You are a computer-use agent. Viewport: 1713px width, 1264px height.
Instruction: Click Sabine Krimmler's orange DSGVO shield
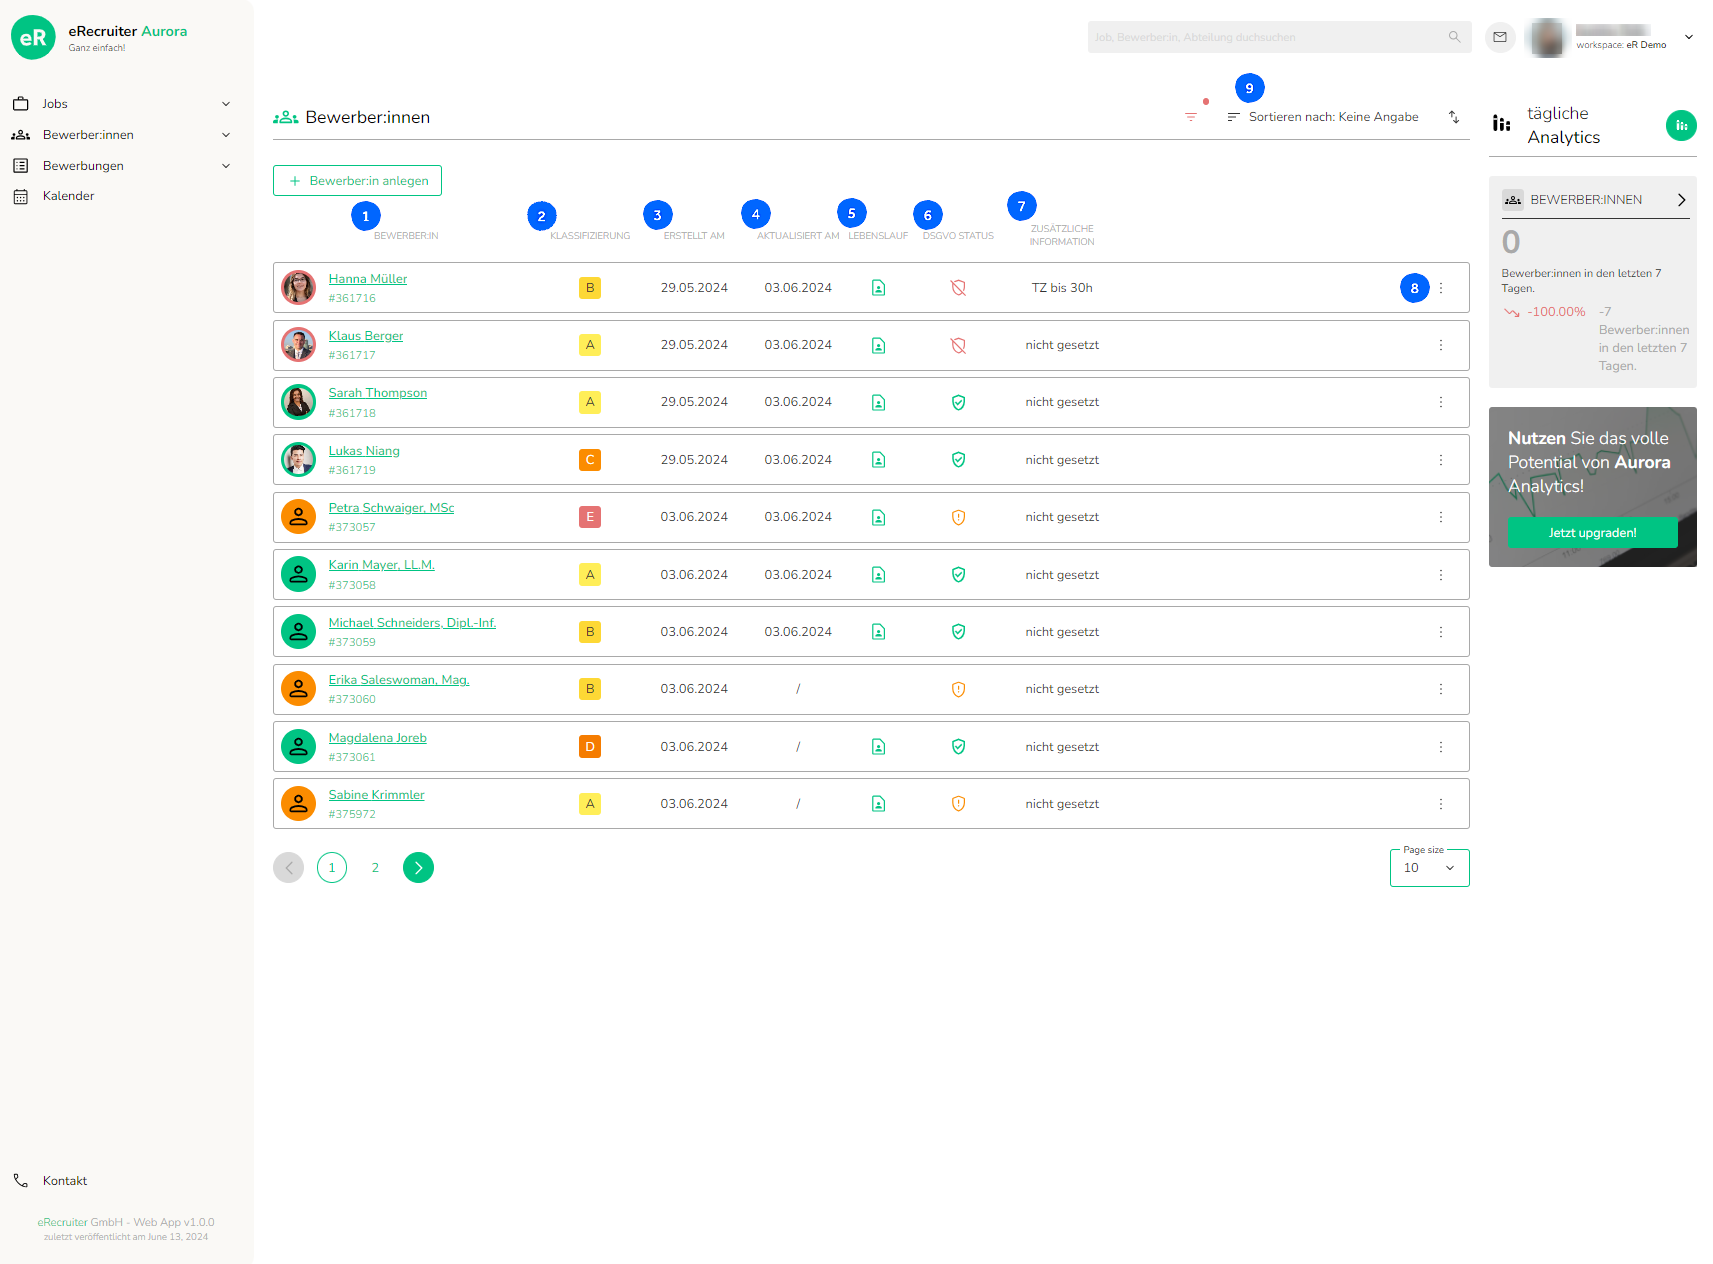pyautogui.click(x=958, y=804)
